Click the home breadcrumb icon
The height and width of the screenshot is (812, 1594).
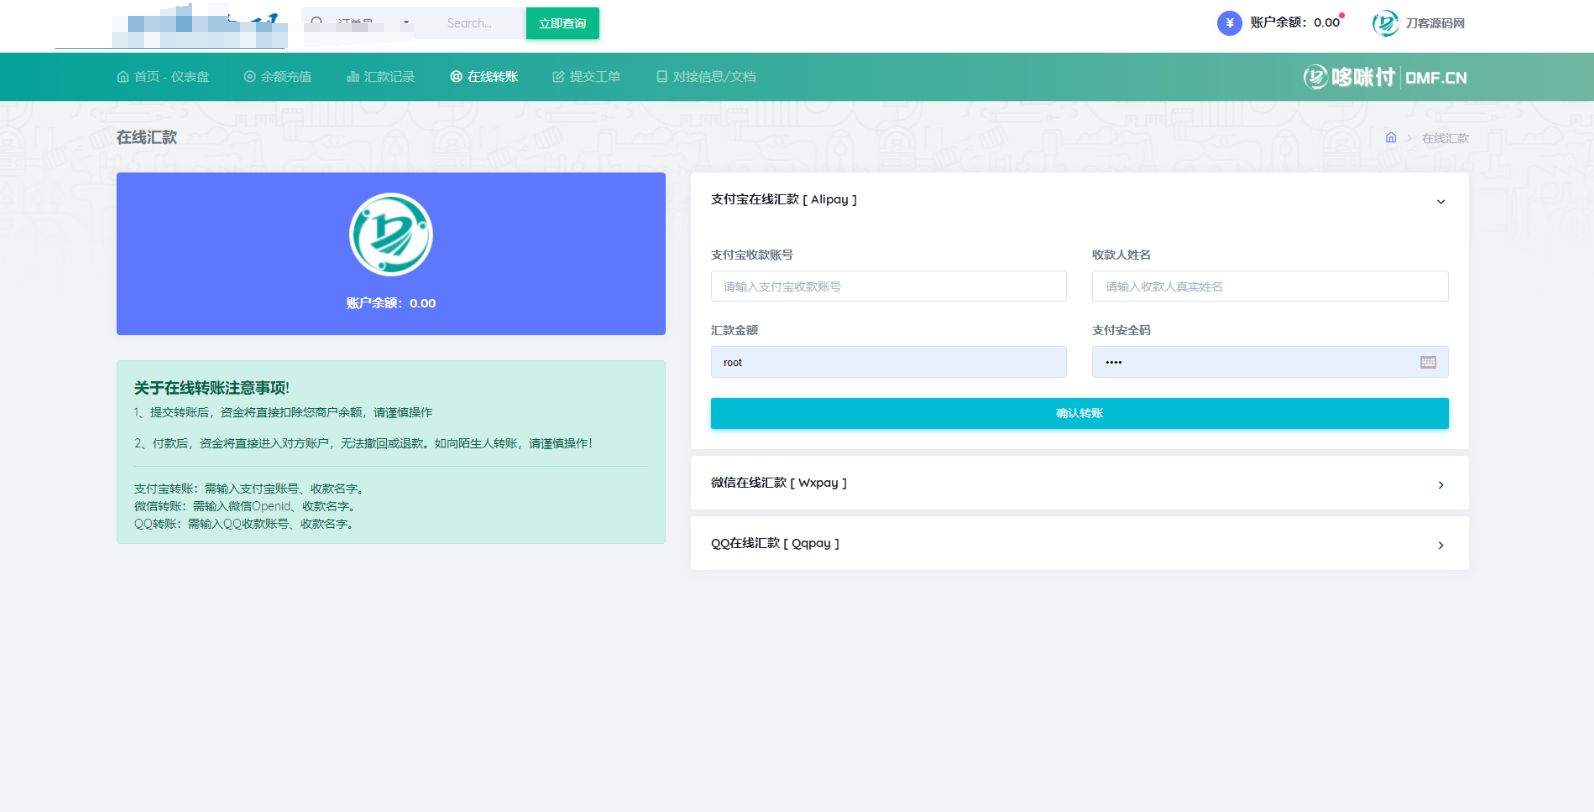click(x=1390, y=138)
